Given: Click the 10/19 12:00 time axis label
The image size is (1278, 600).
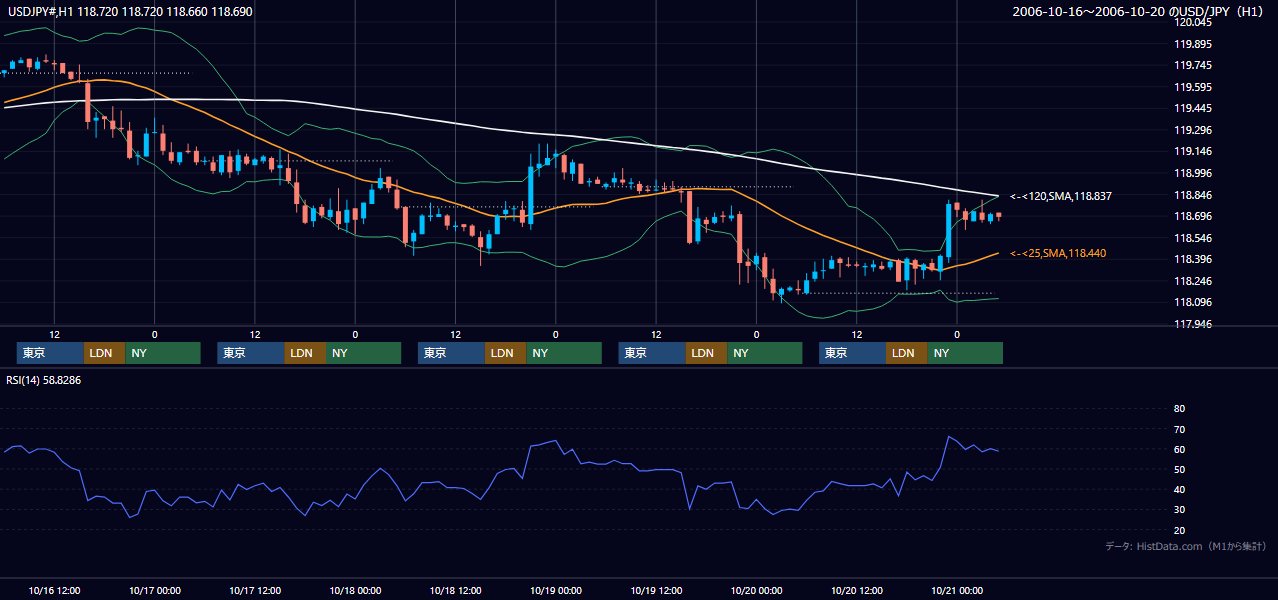Looking at the screenshot, I should click(656, 590).
